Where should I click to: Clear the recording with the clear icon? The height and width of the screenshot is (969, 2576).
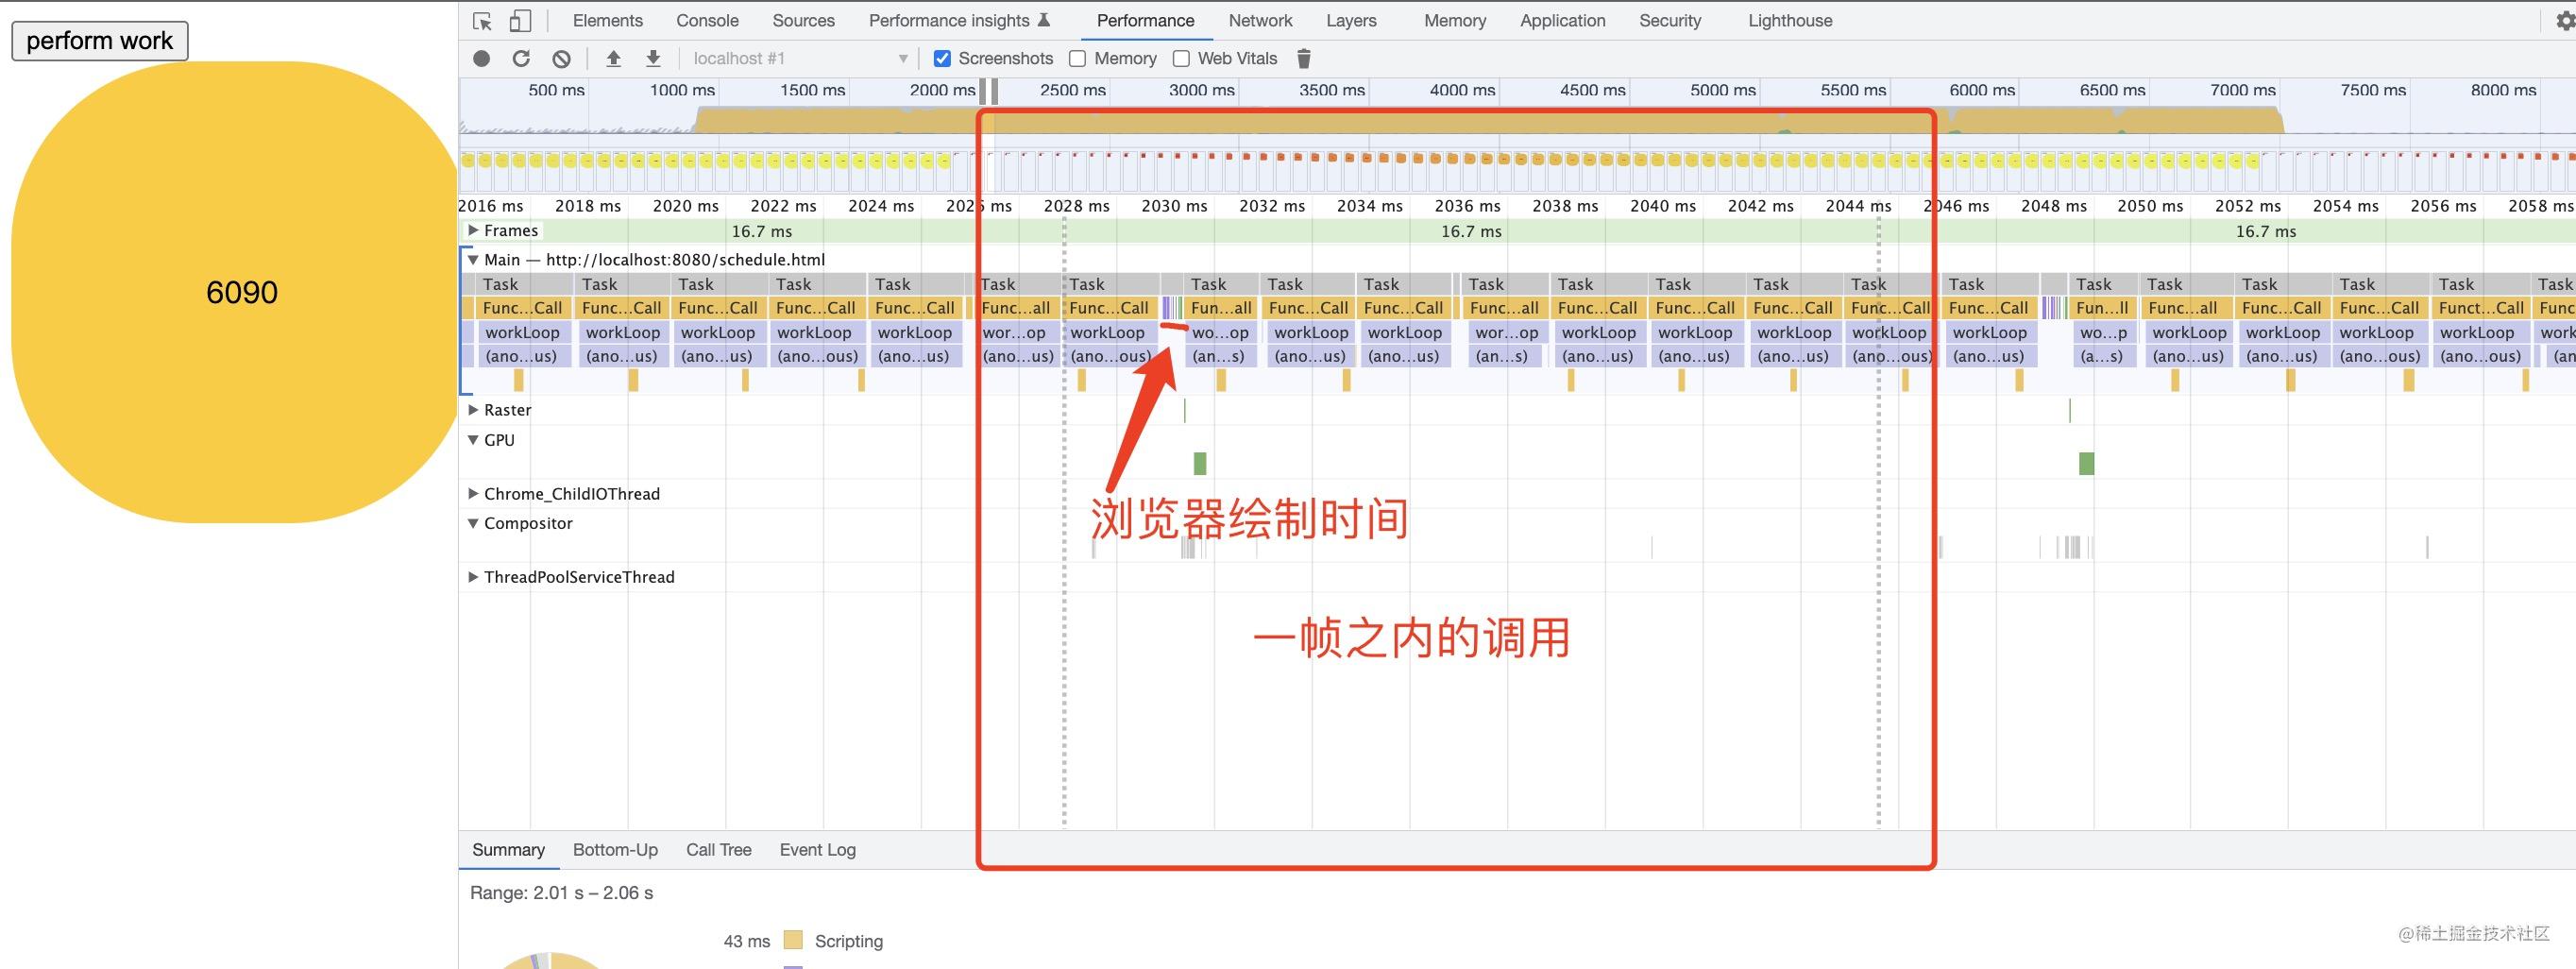[x=562, y=59]
